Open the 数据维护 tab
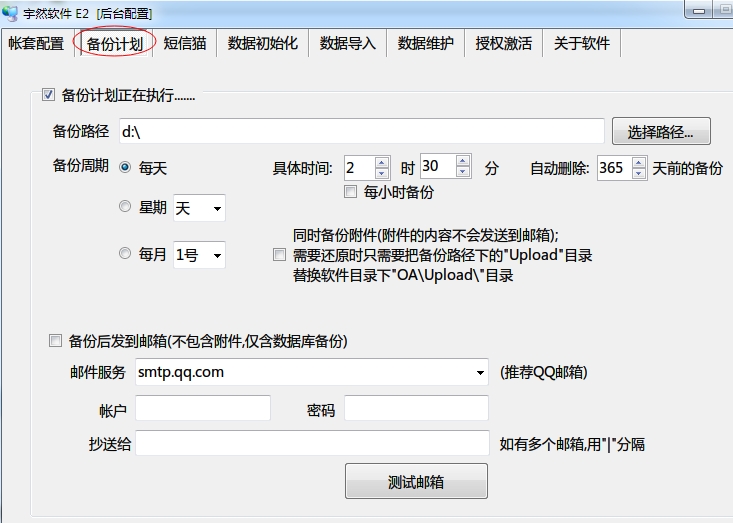 coord(425,43)
